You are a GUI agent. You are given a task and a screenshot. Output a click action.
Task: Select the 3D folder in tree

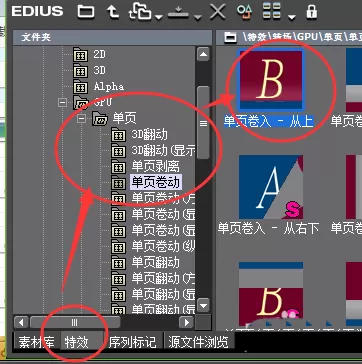pos(99,70)
